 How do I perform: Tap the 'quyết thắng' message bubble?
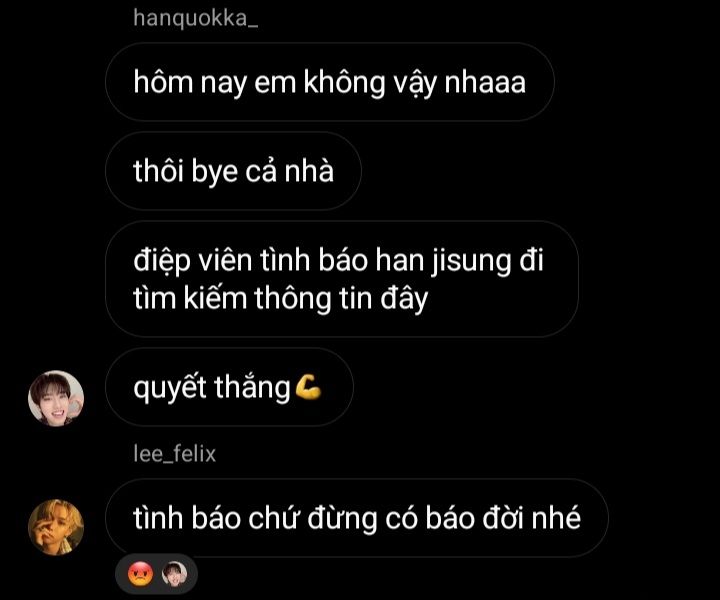(229, 387)
